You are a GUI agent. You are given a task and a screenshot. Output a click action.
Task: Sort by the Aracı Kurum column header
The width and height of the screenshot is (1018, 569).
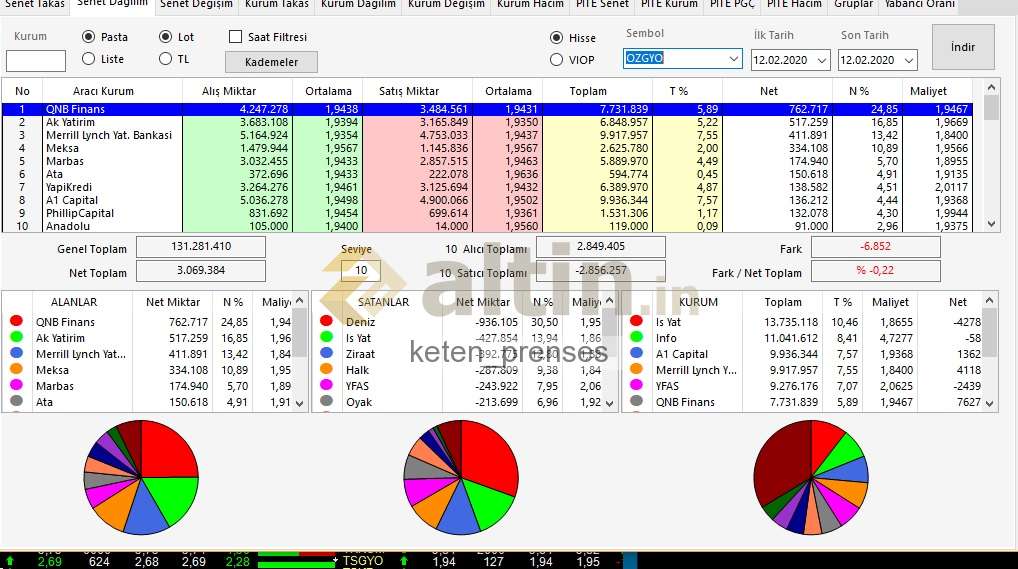(x=103, y=91)
